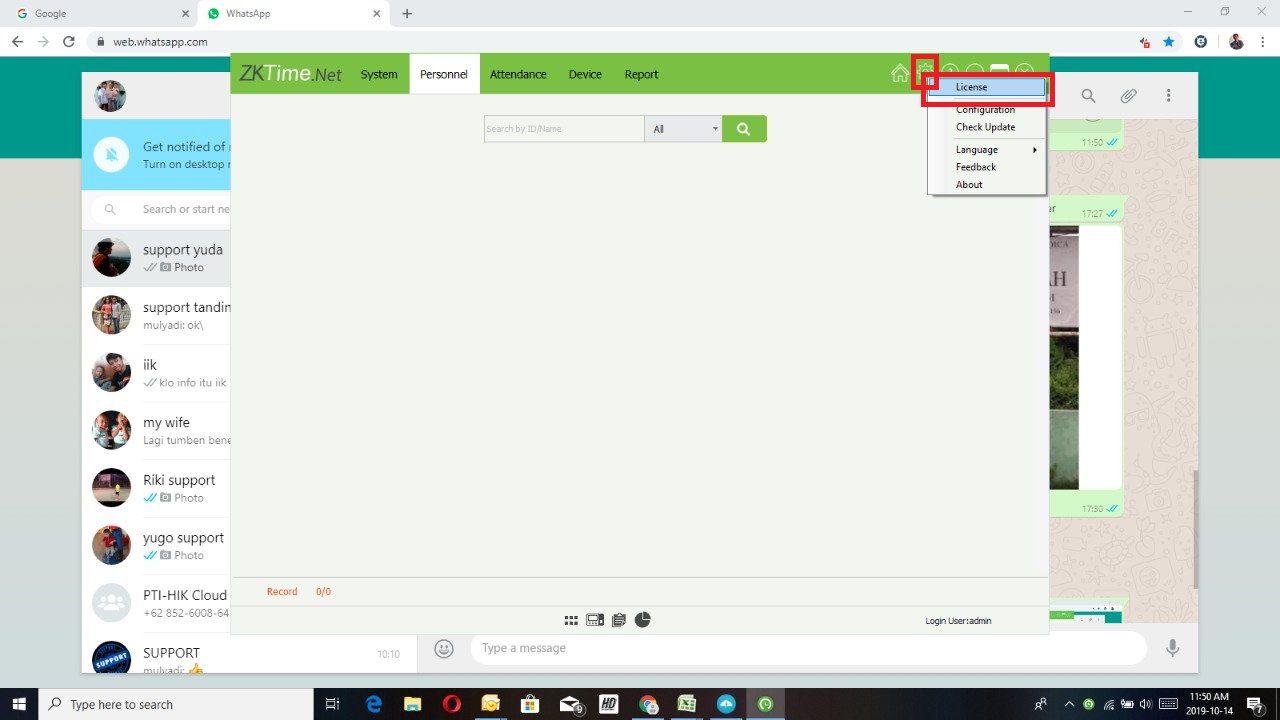Open Microsoft Edge from the taskbar
This screenshot has height=720, width=1280.
pos(374,704)
